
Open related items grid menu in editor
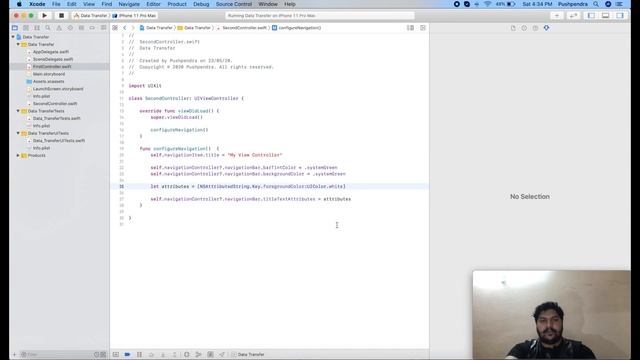[x=115, y=28]
